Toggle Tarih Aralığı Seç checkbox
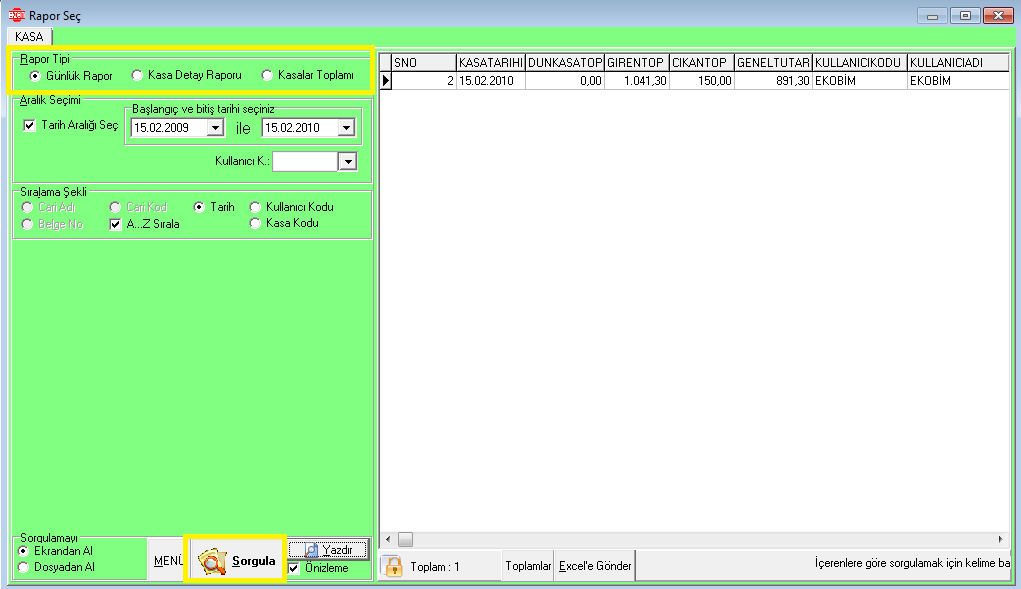The height and width of the screenshot is (589, 1021). tap(29, 125)
